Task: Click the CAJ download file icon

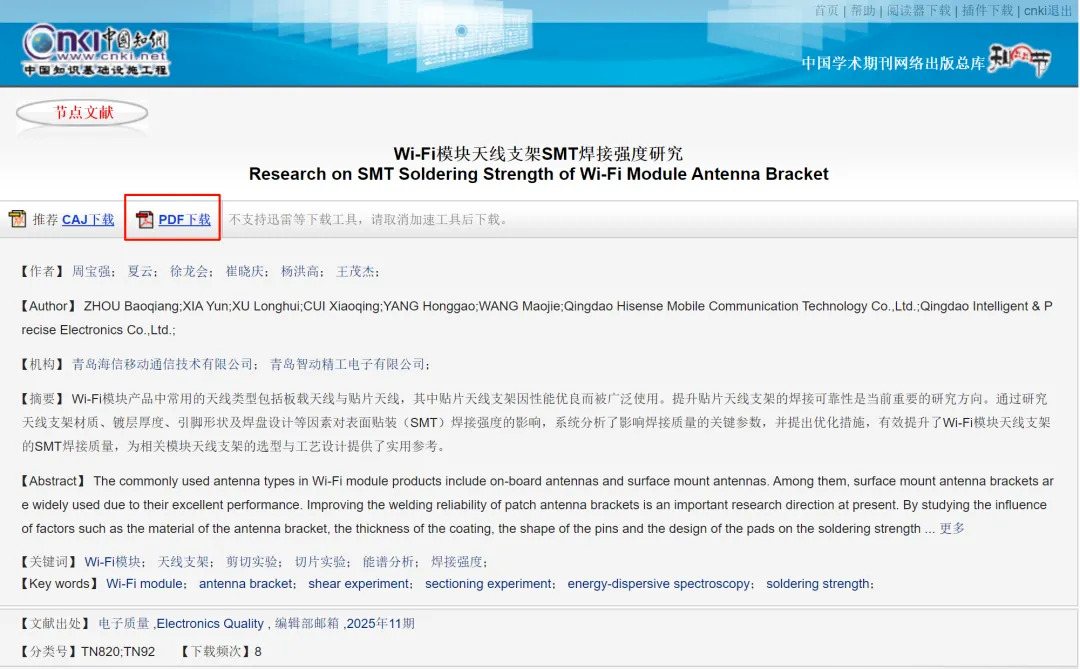Action: pos(17,219)
